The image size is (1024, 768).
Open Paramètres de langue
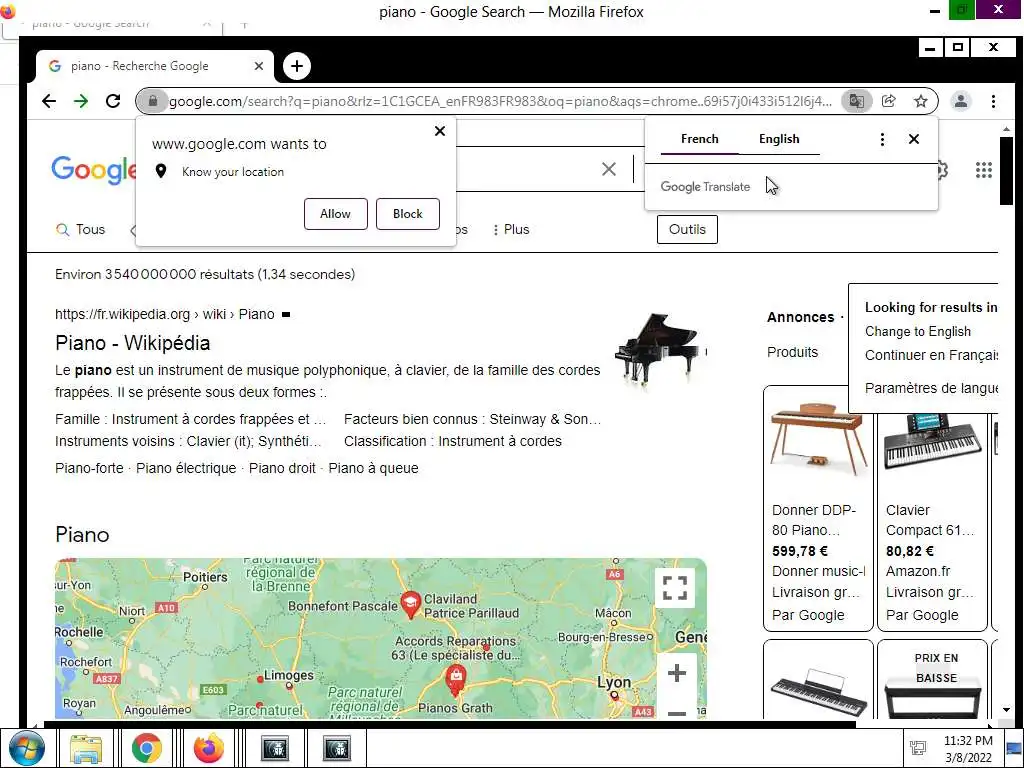click(931, 389)
